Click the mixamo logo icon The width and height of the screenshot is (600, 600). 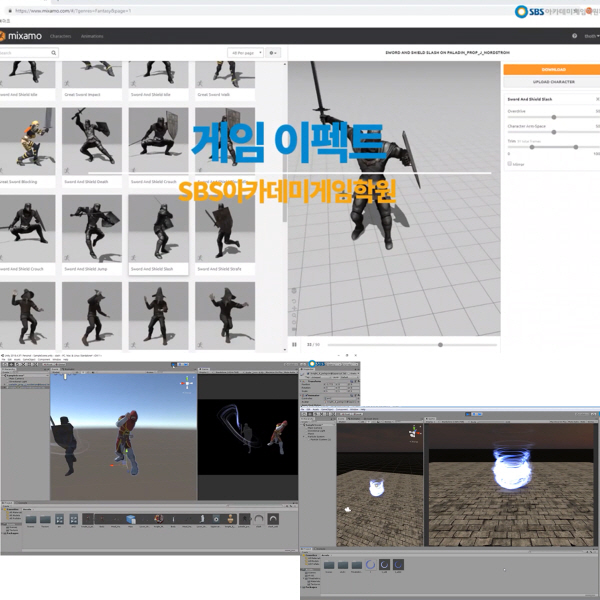coord(5,36)
